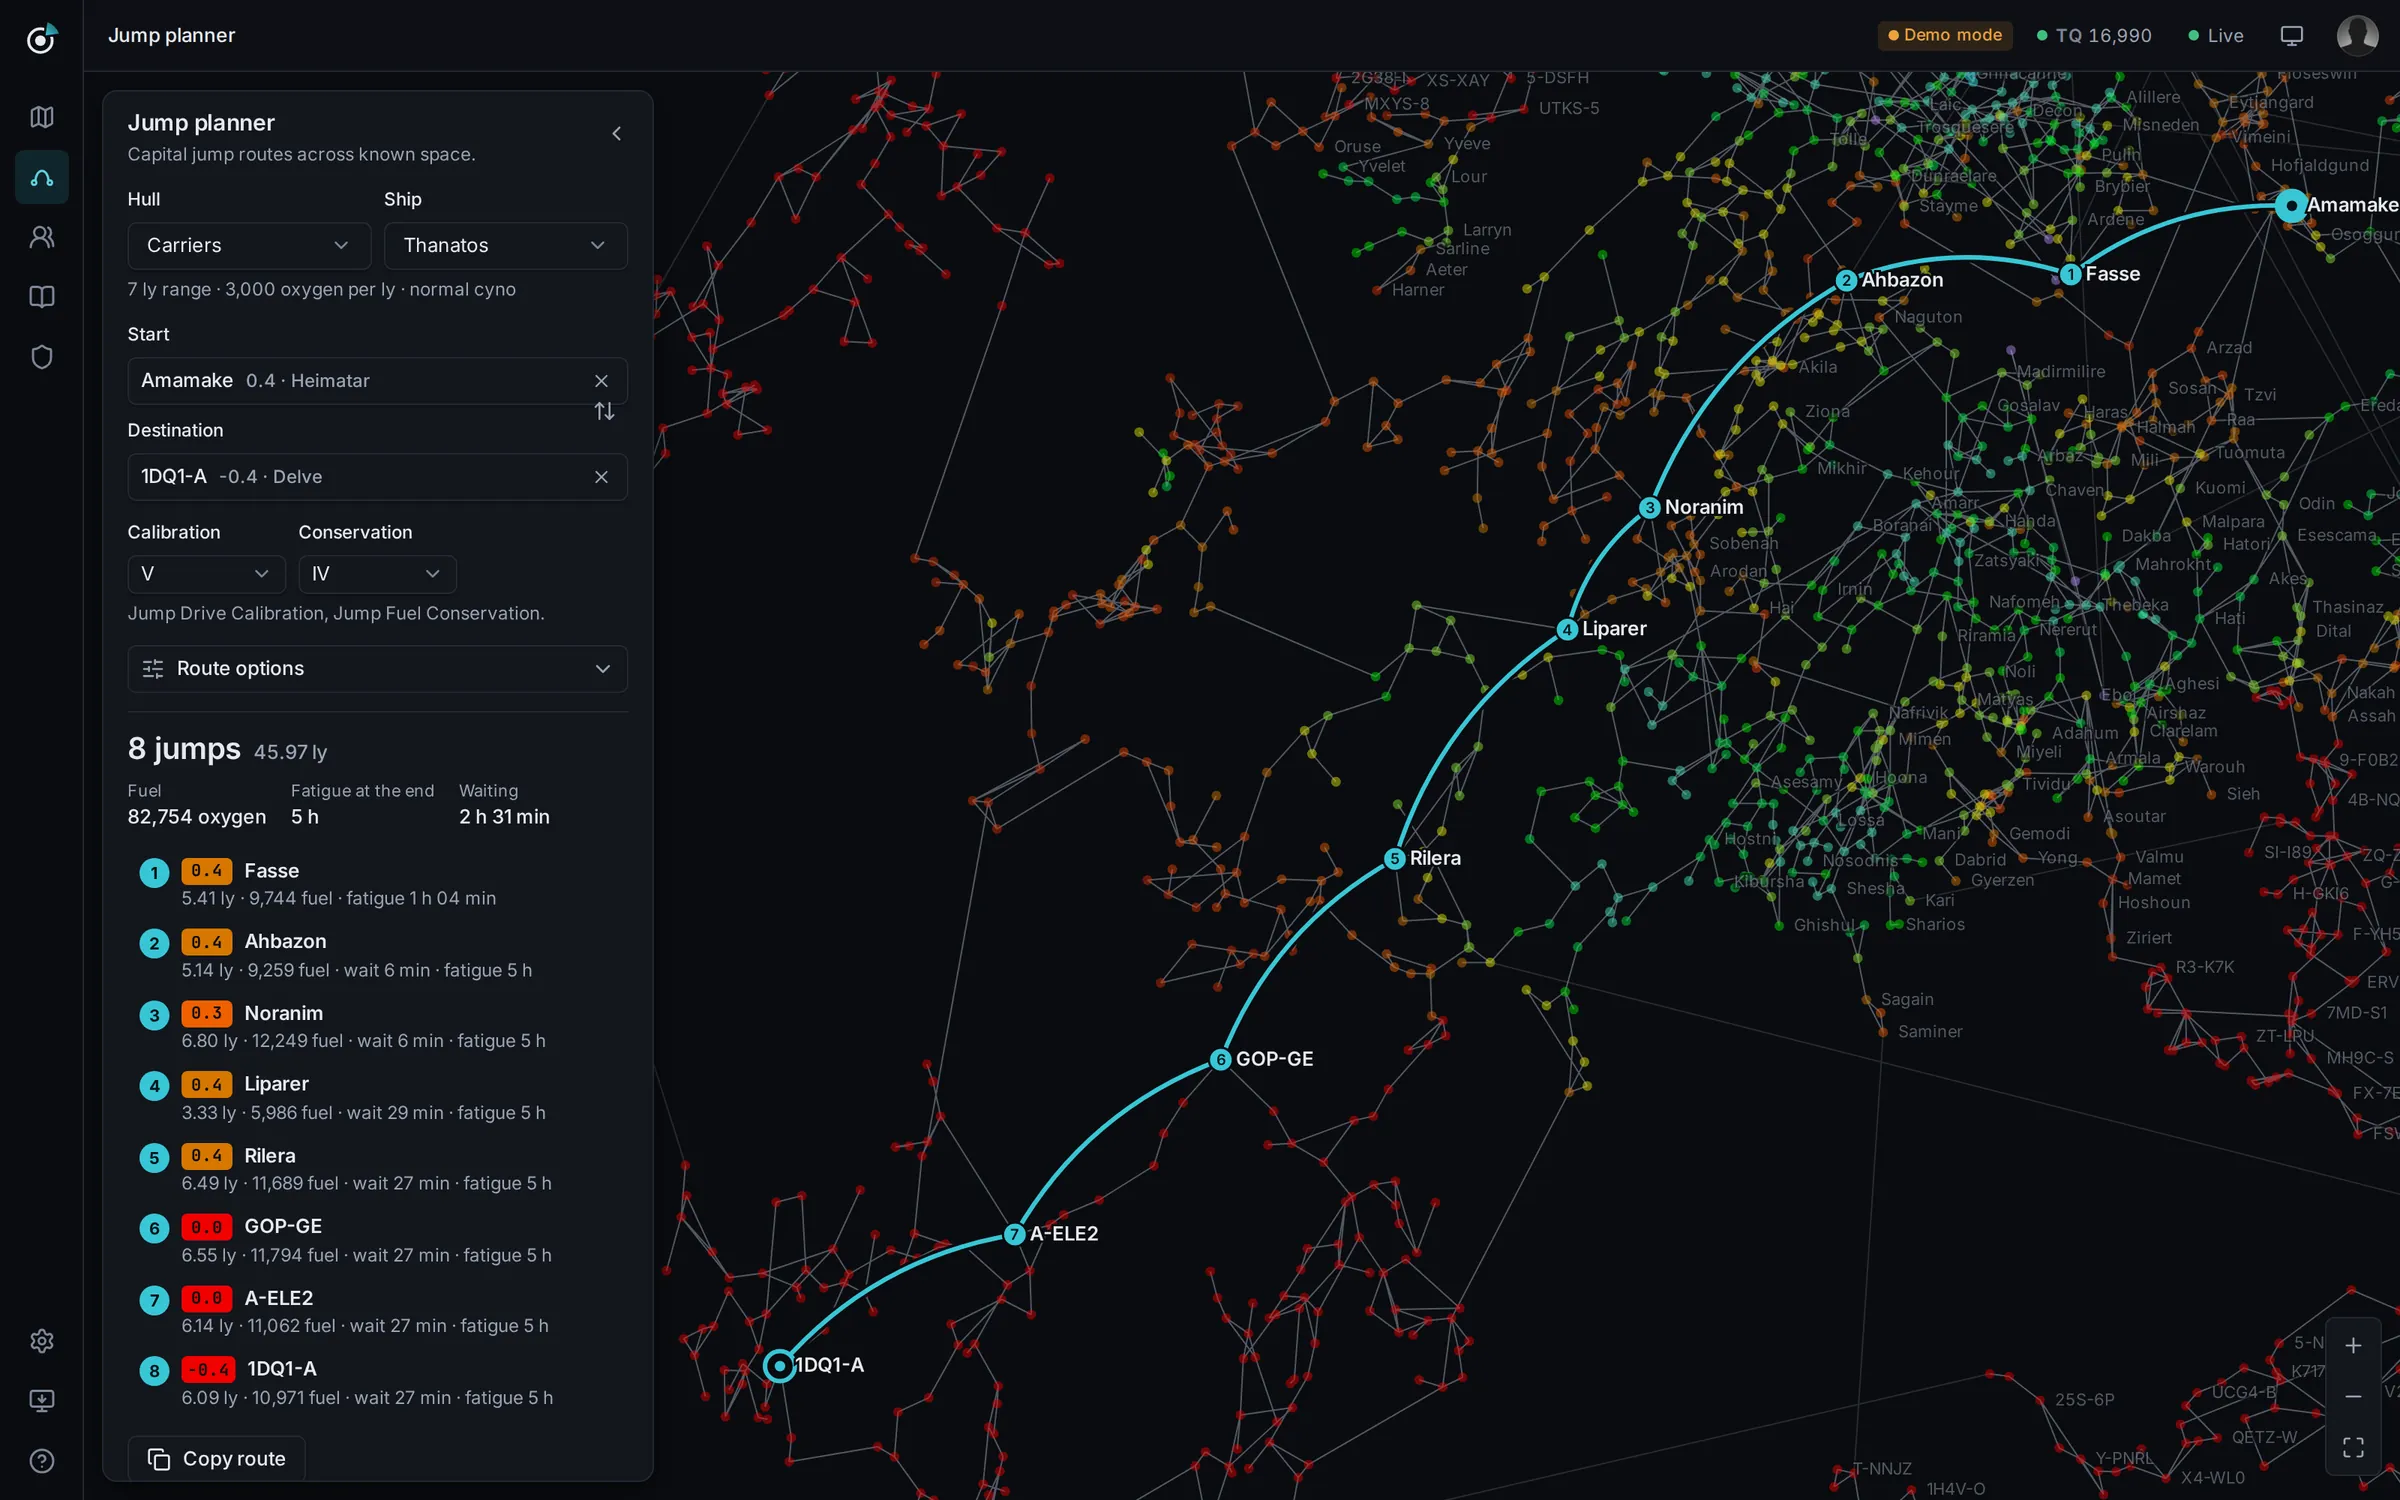The height and width of the screenshot is (1500, 2400).
Task: Click the Amamake start input field
Action: [377, 381]
